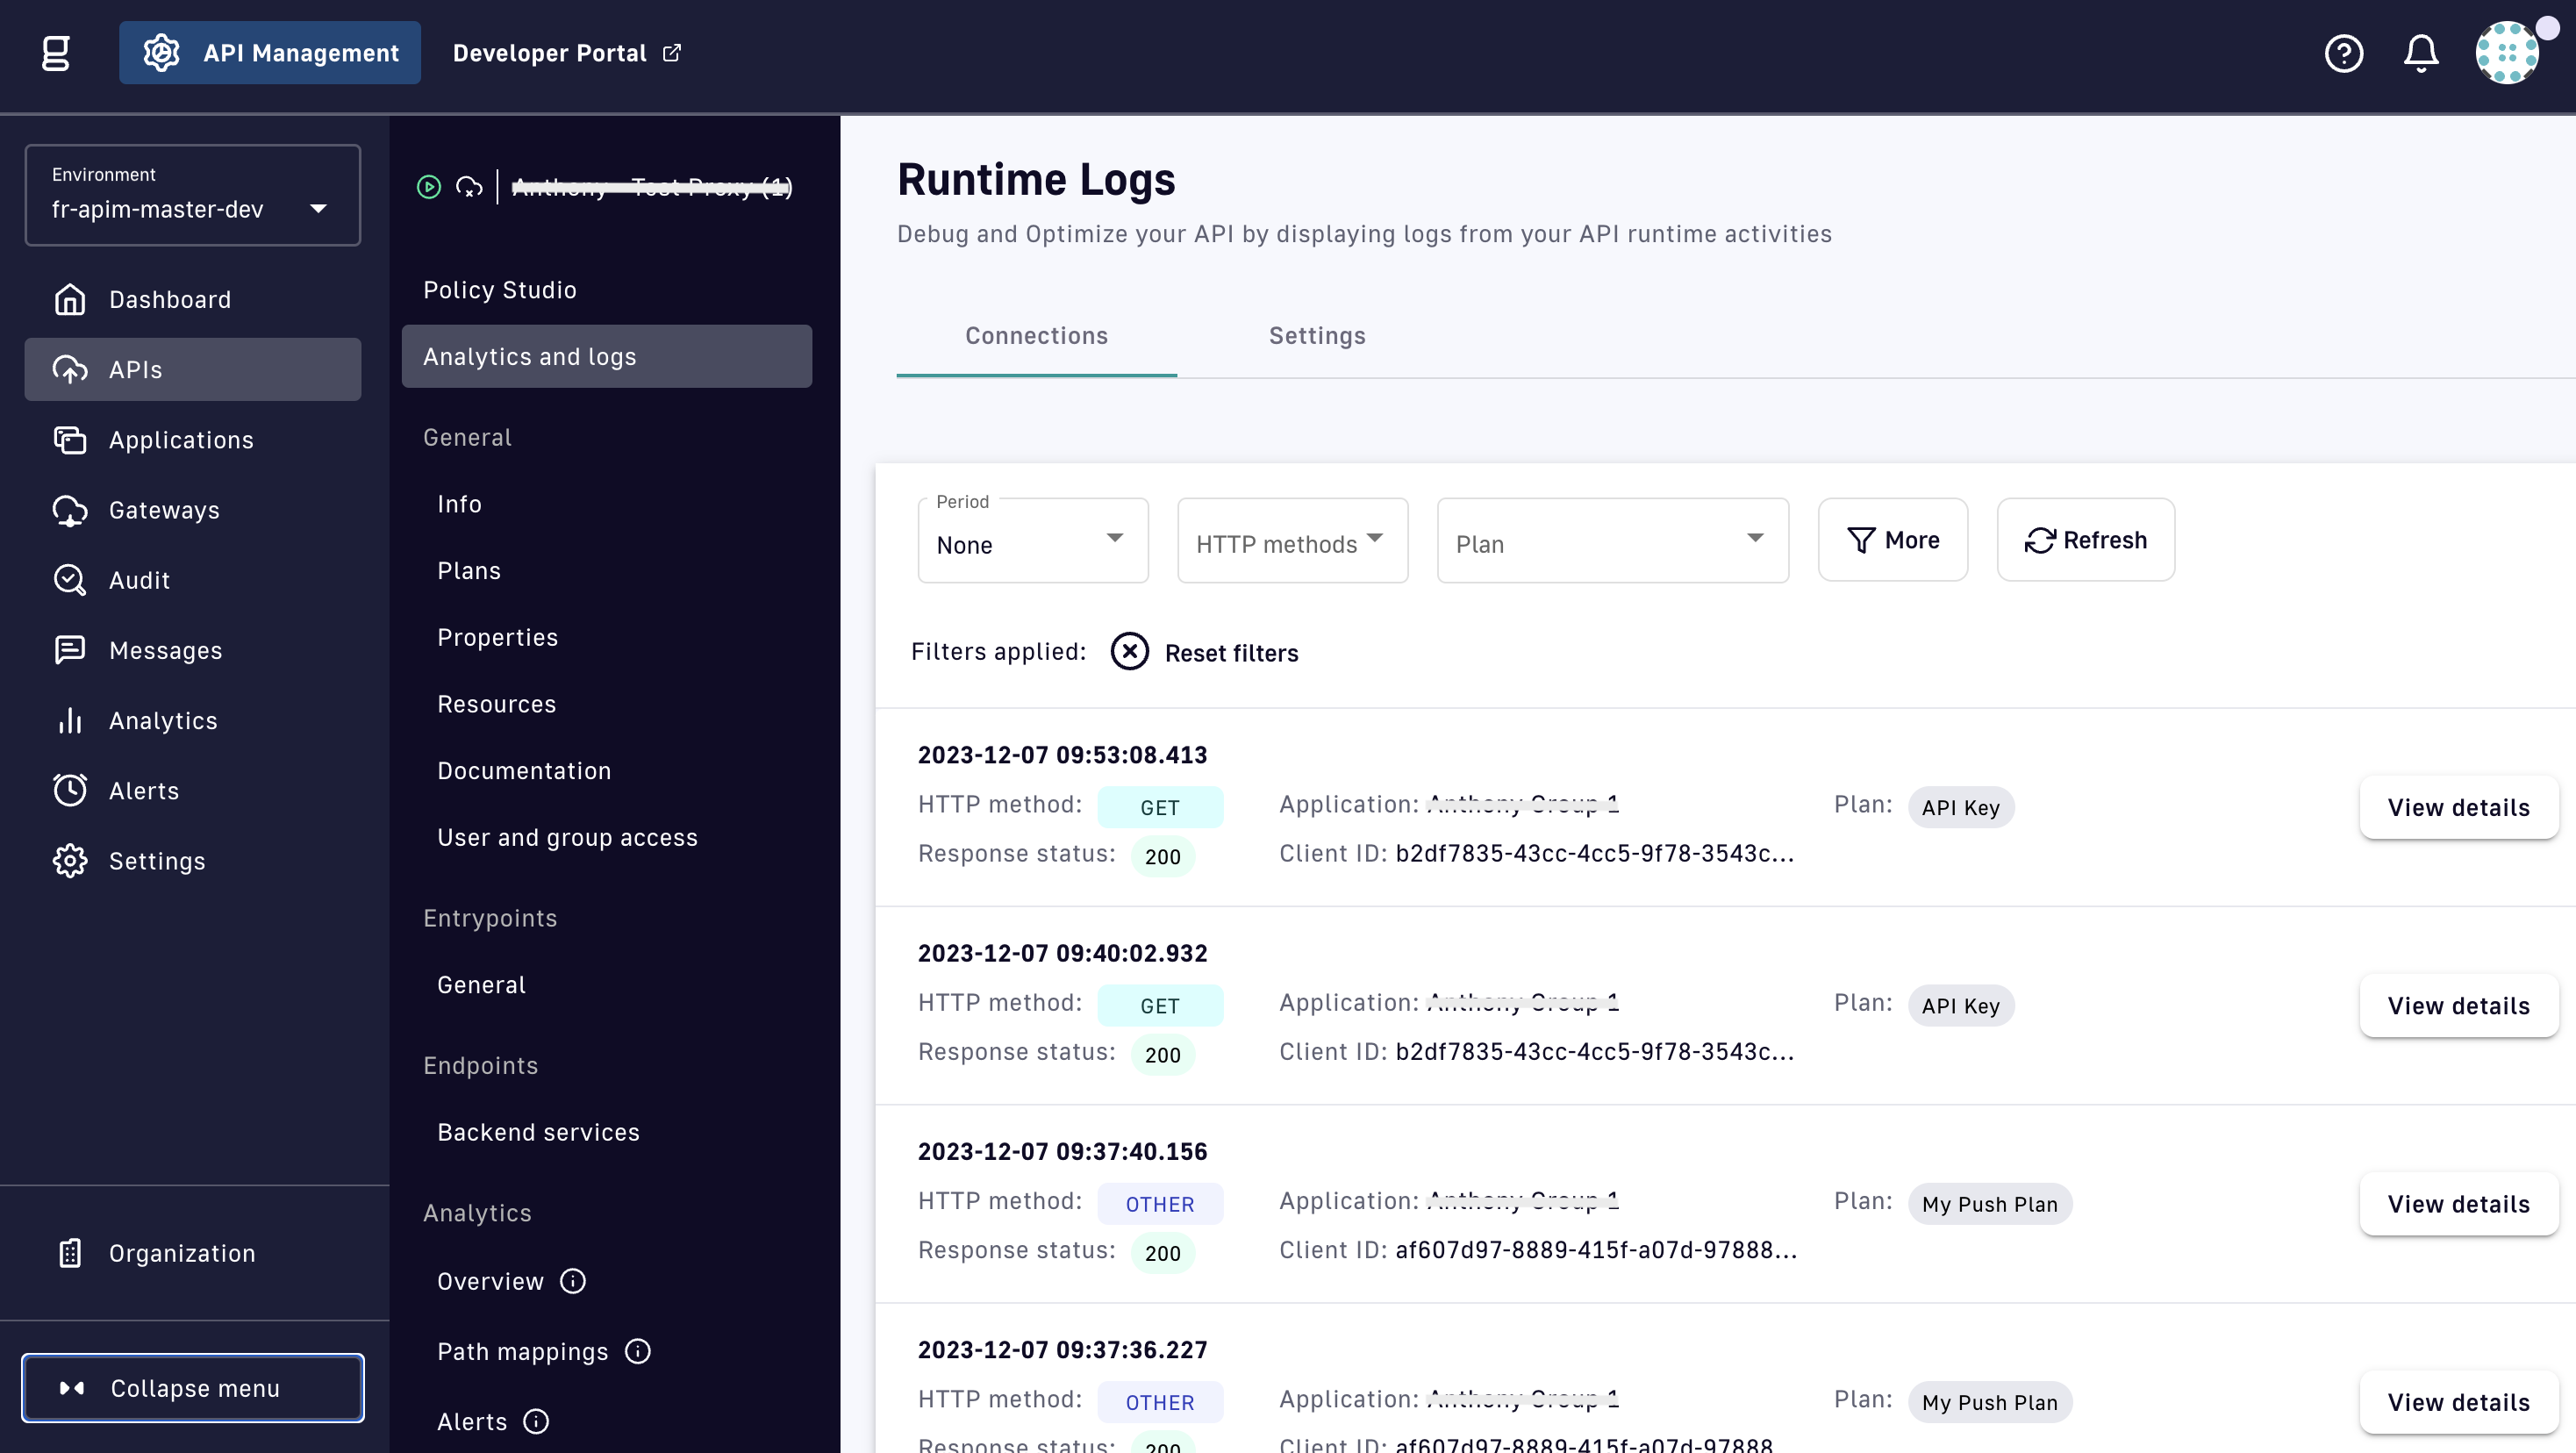2576x1453 pixels.
Task: Click the More filters button
Action: point(1892,540)
